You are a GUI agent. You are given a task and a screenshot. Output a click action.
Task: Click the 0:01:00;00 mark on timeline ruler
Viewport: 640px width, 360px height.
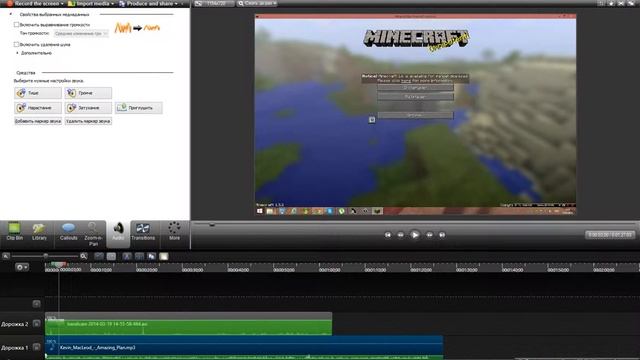(329, 269)
